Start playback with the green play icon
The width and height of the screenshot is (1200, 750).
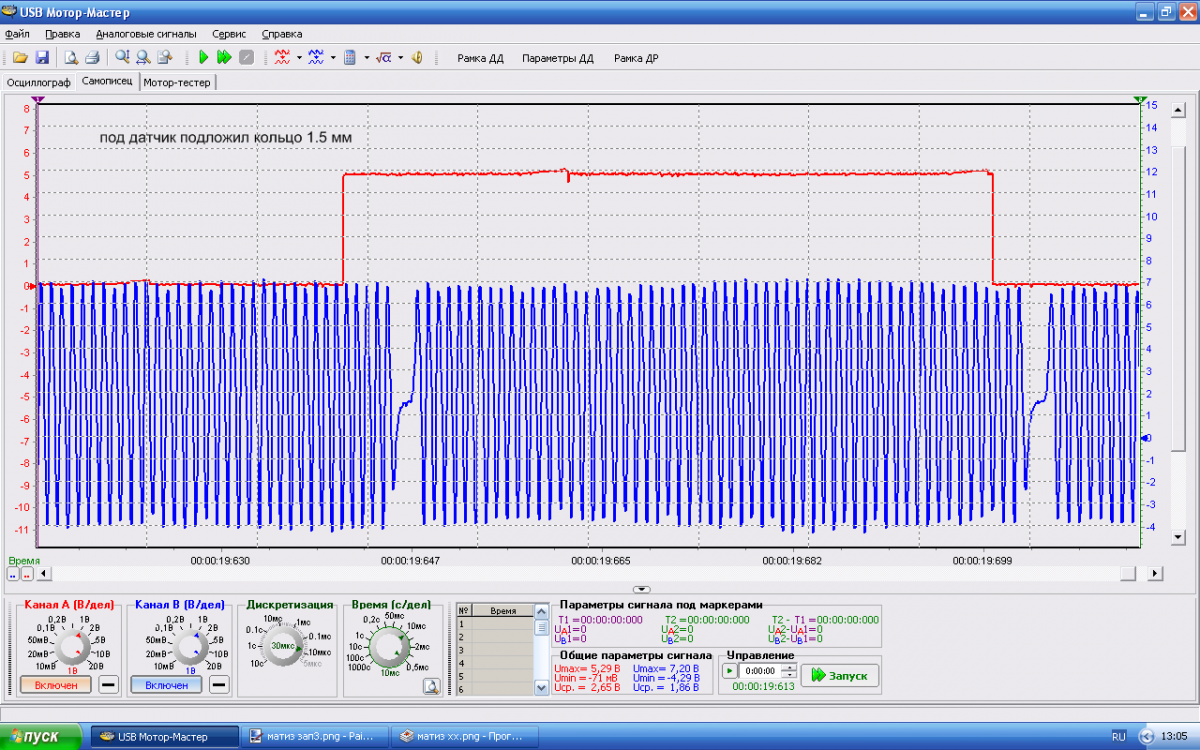coord(203,58)
